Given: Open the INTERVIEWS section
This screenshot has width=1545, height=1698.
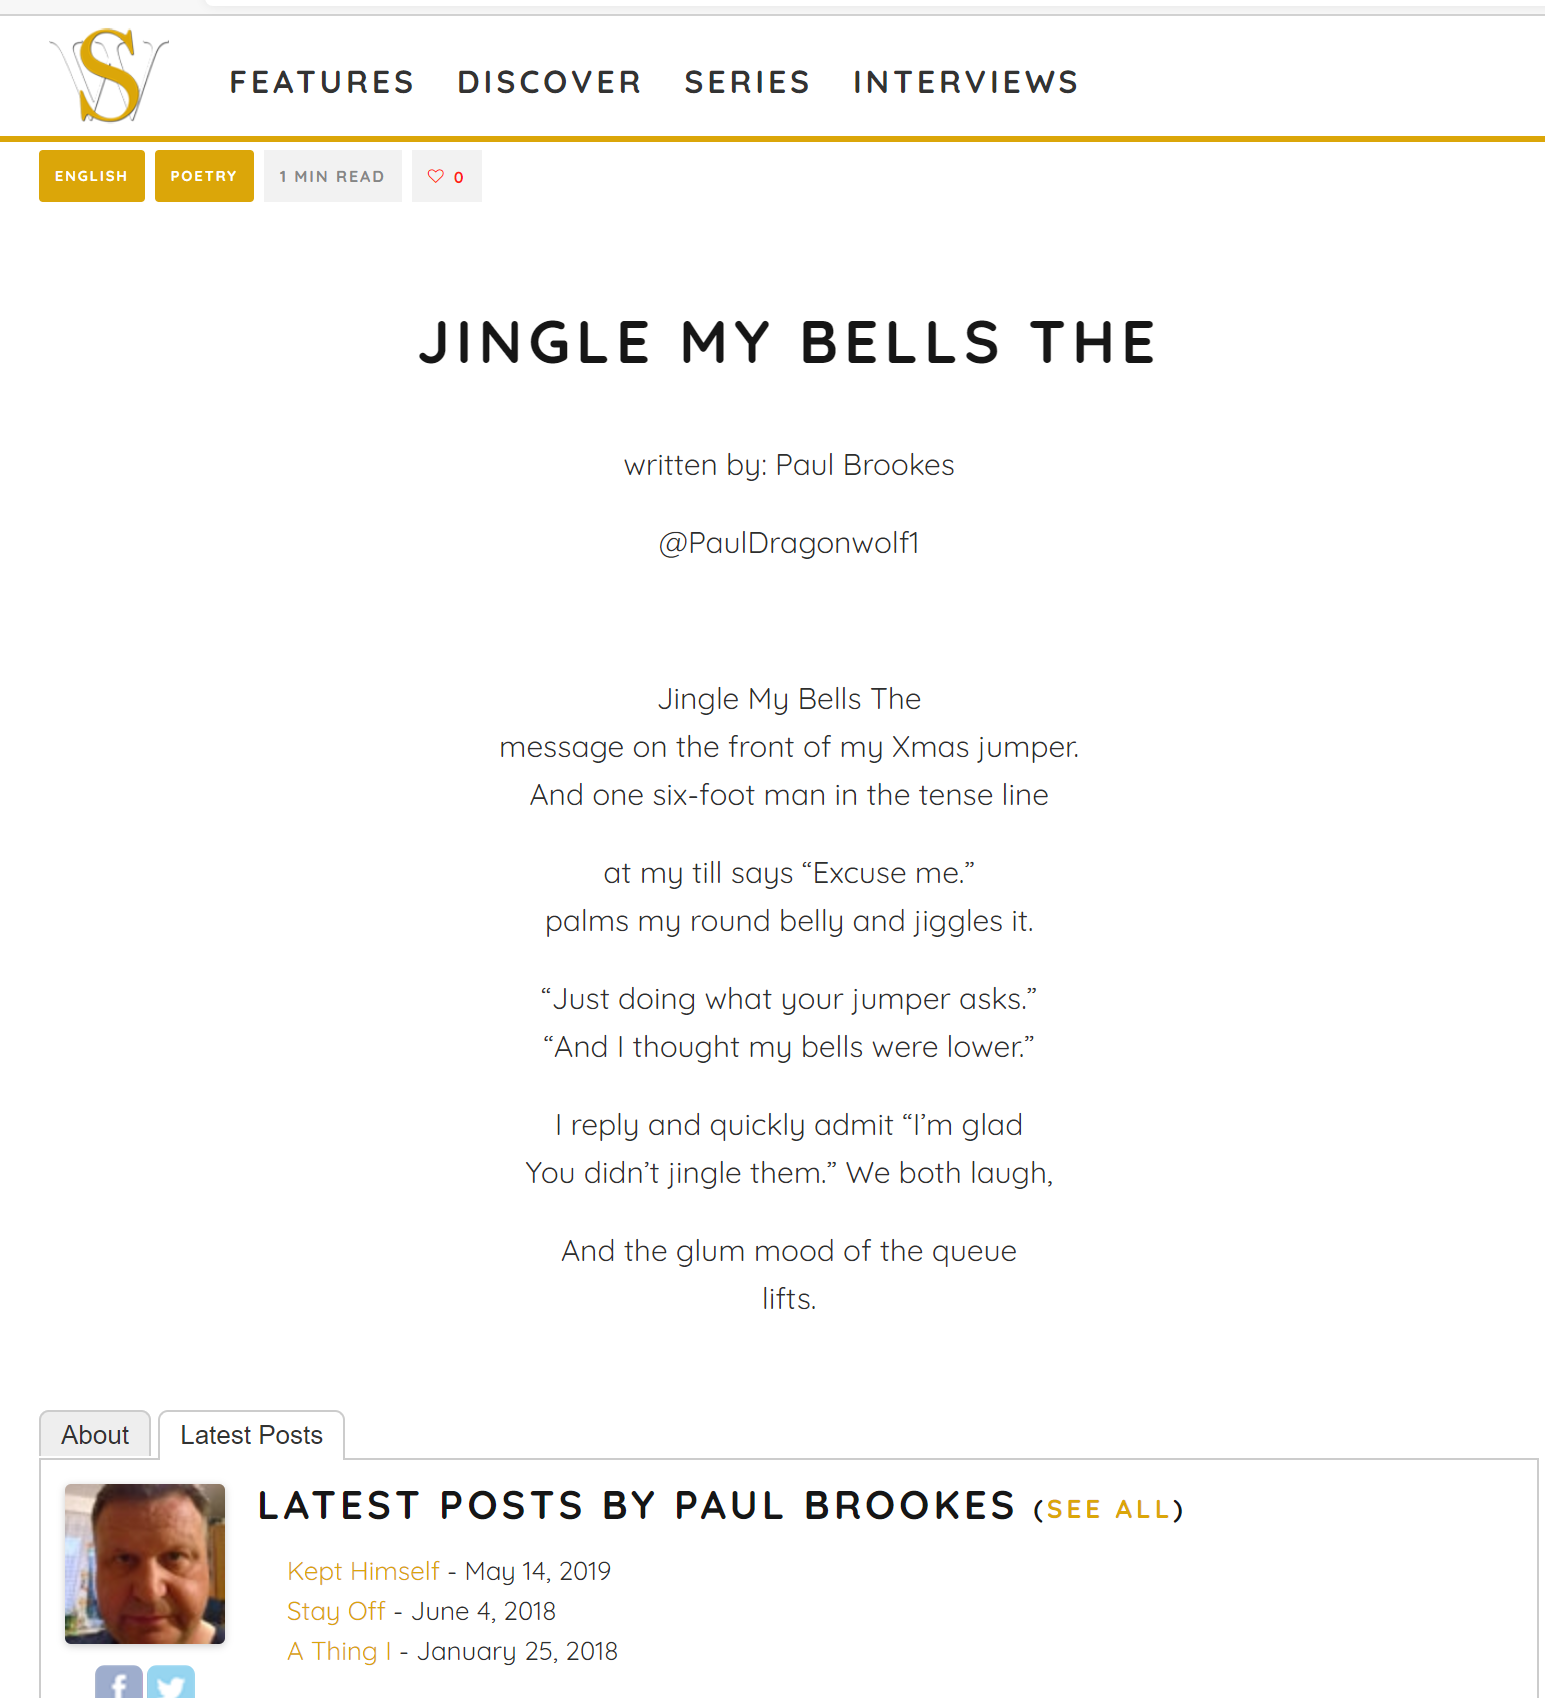Looking at the screenshot, I should click(965, 82).
